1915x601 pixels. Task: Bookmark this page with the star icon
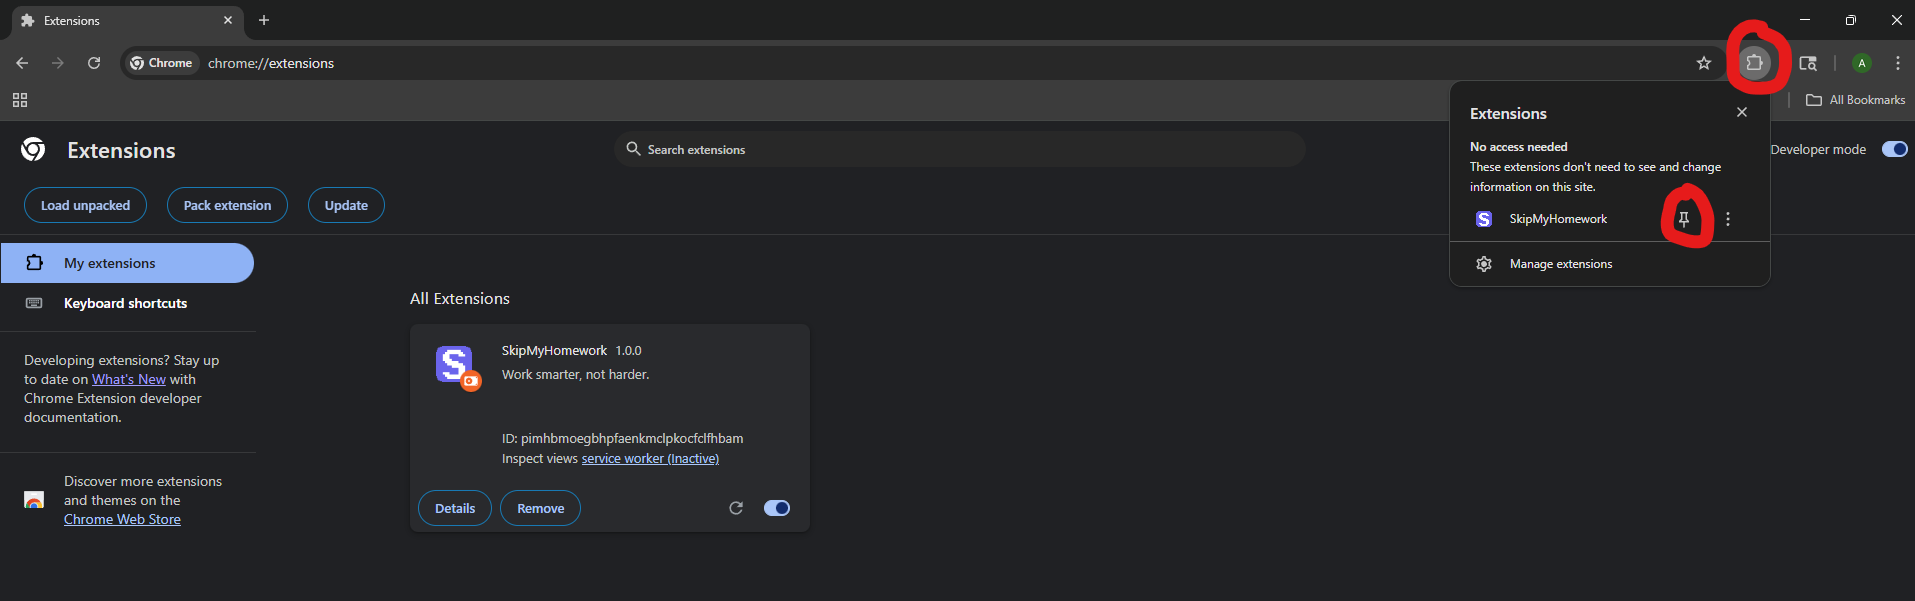[x=1704, y=63]
